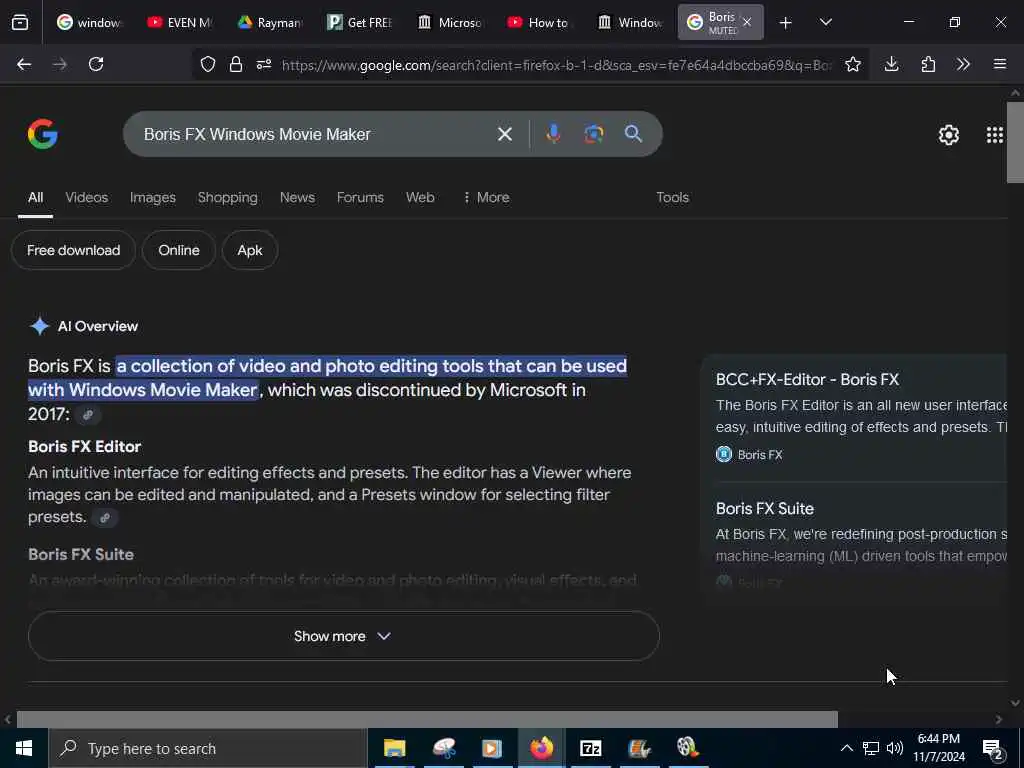Switch to the EVEN M YouTube browser tab
1024x768 pixels.
pos(179,23)
